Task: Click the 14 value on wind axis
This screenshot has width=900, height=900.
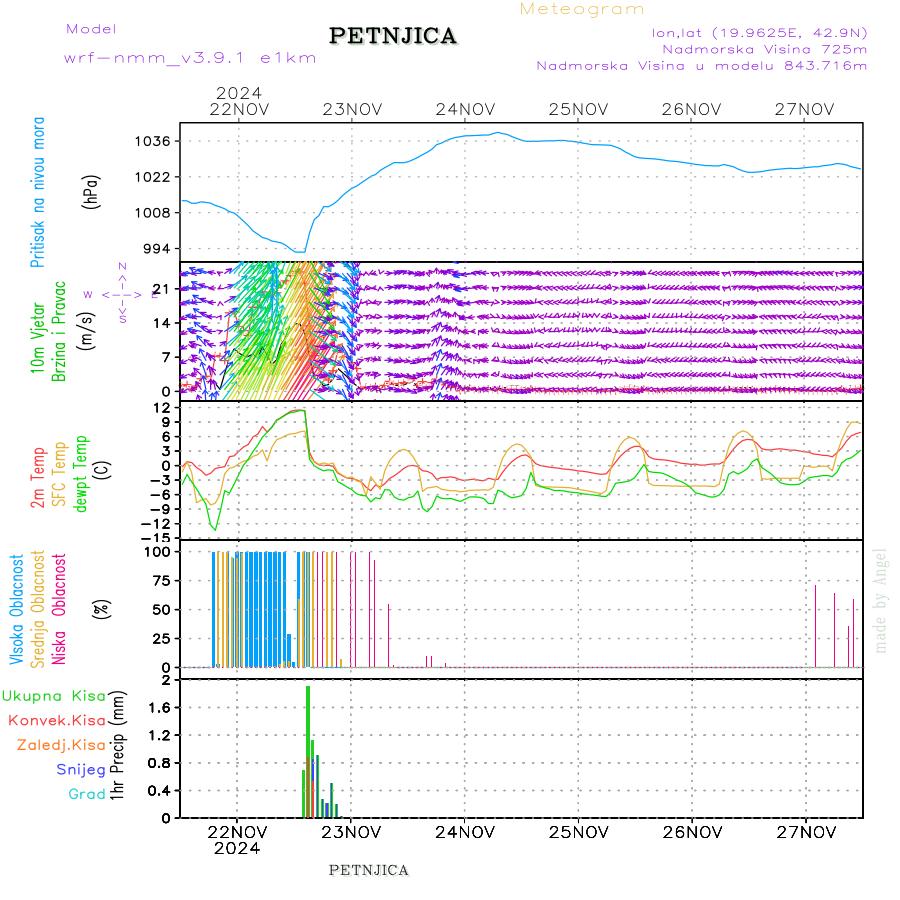Action: click(x=162, y=323)
